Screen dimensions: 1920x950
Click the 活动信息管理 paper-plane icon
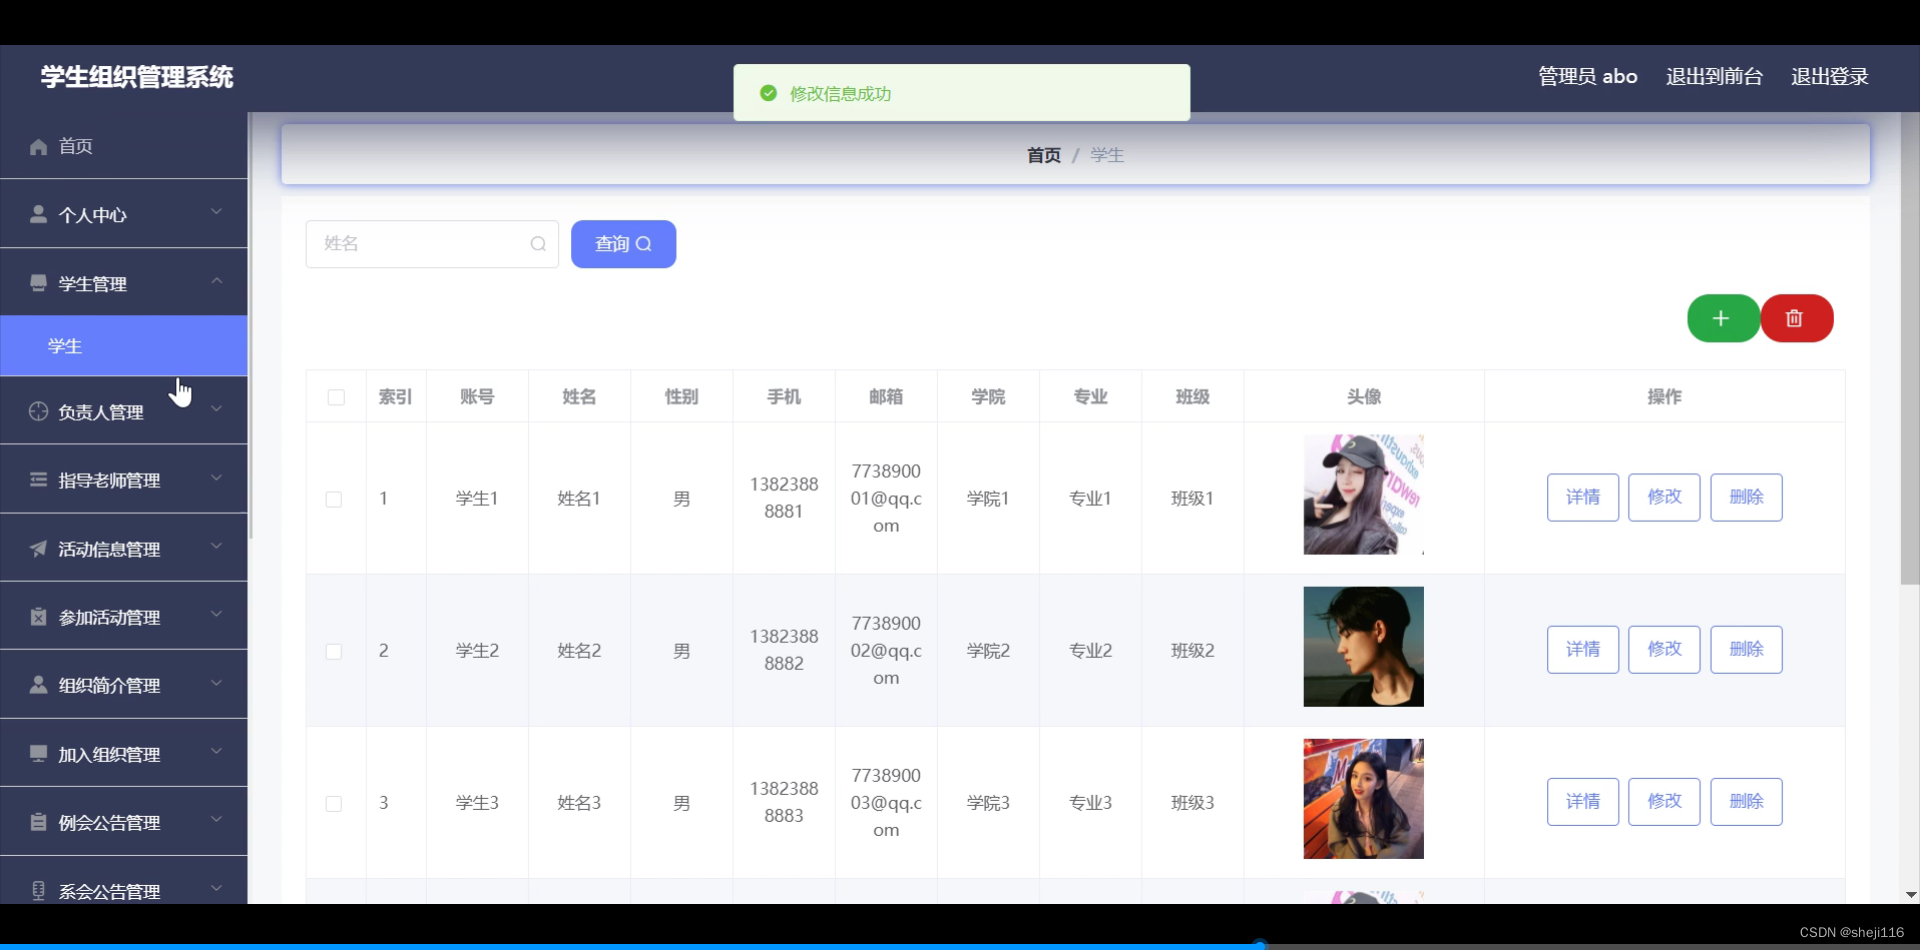38,547
